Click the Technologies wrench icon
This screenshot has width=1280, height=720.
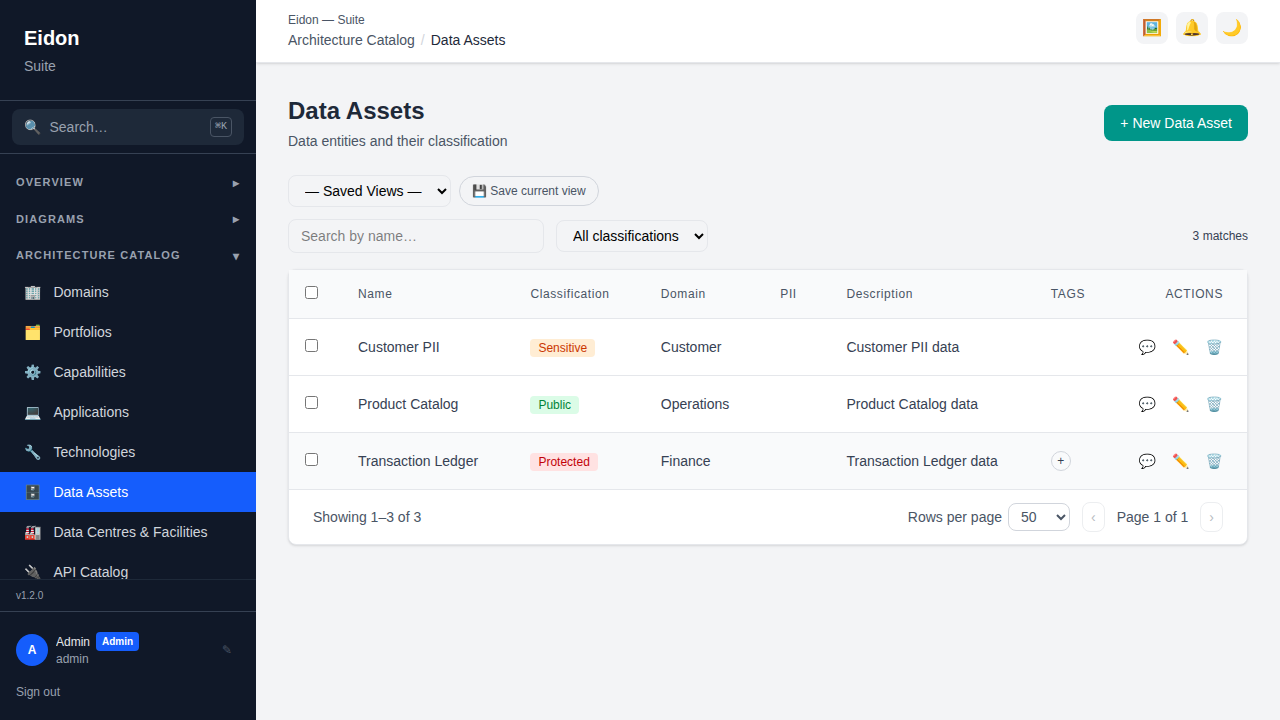(33, 452)
